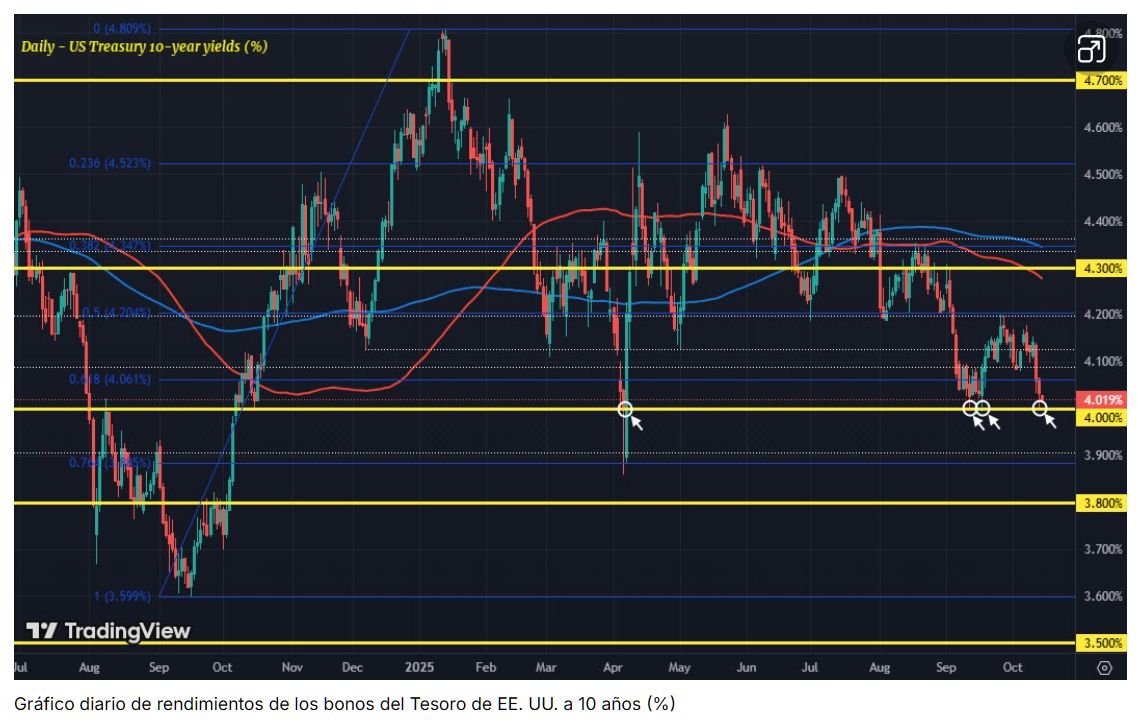Open chart settings gear icon

coord(1104,667)
